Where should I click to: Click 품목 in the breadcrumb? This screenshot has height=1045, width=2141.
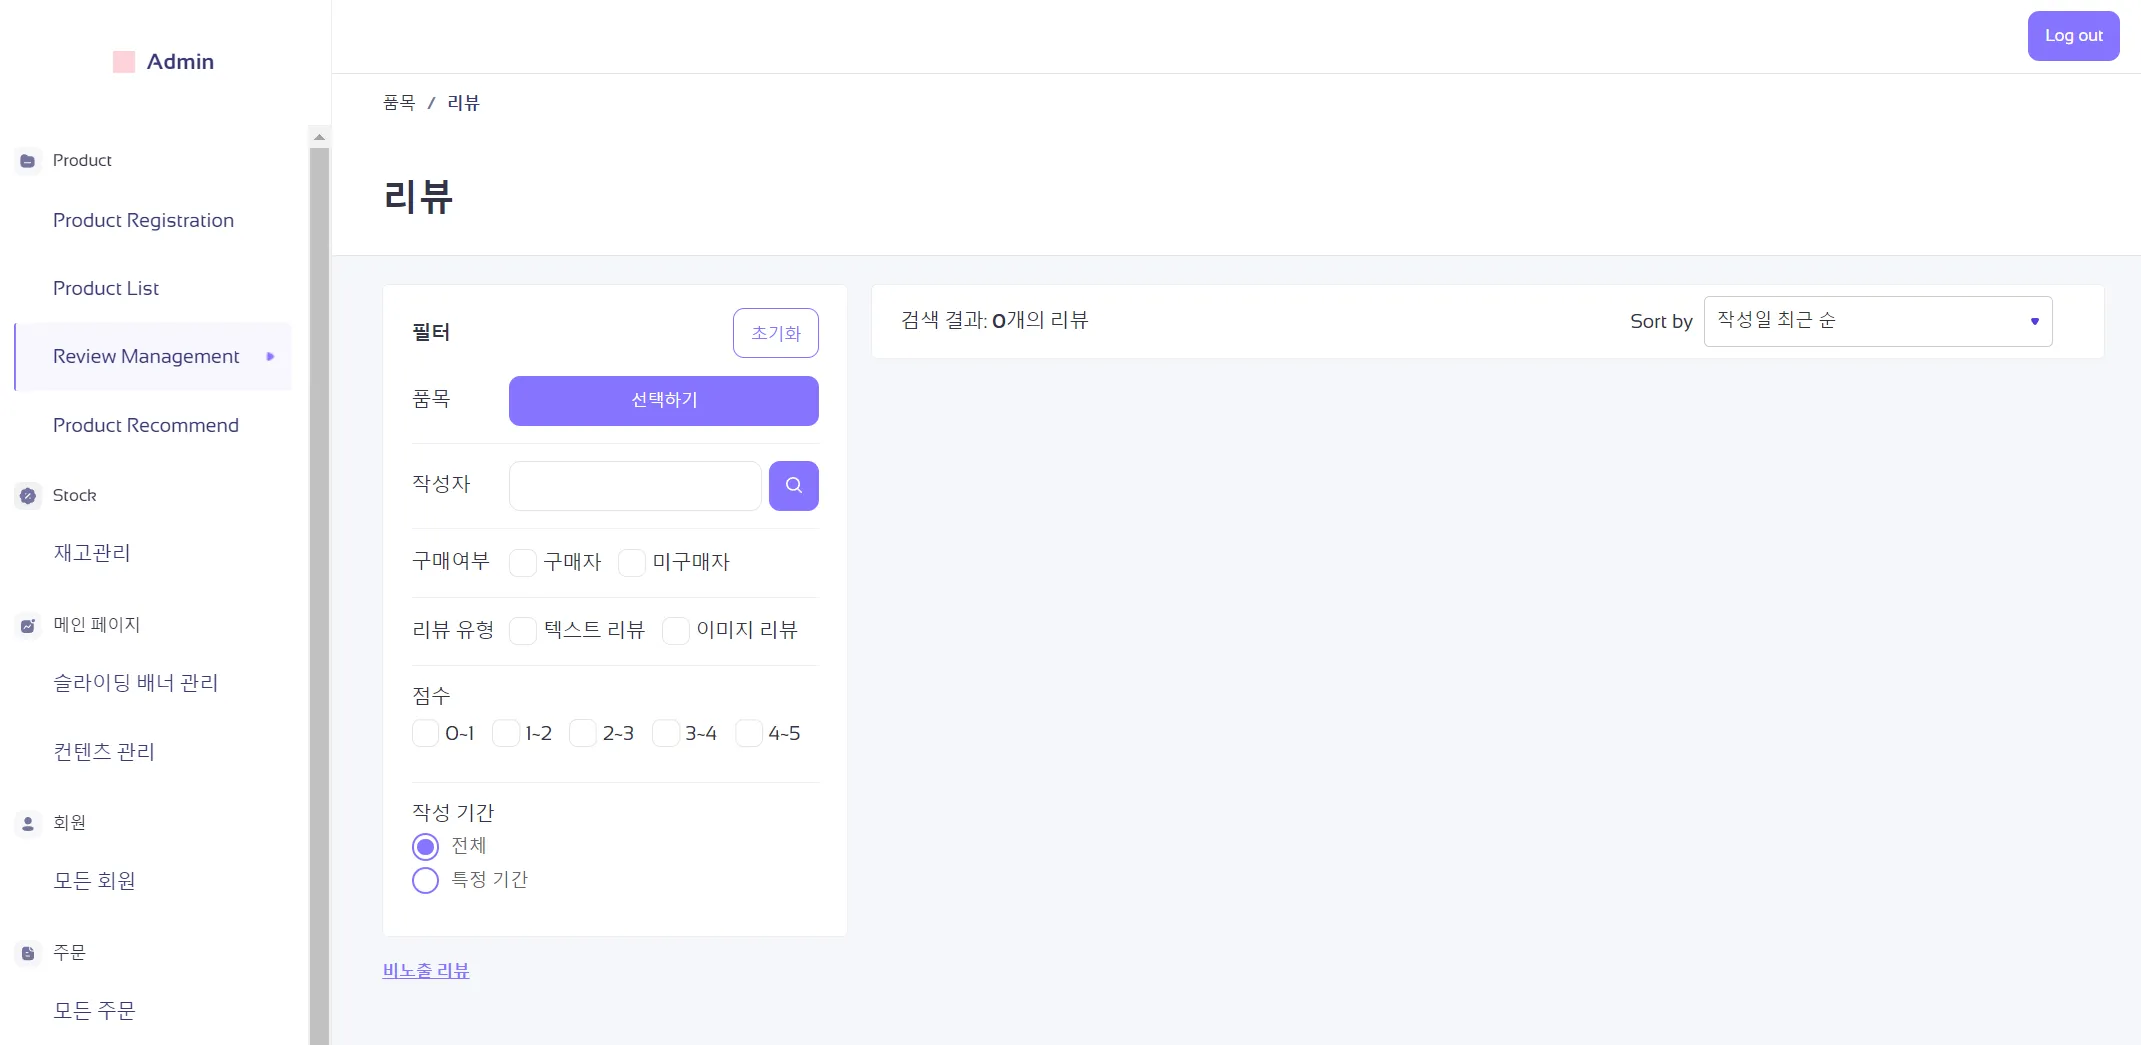coord(399,103)
